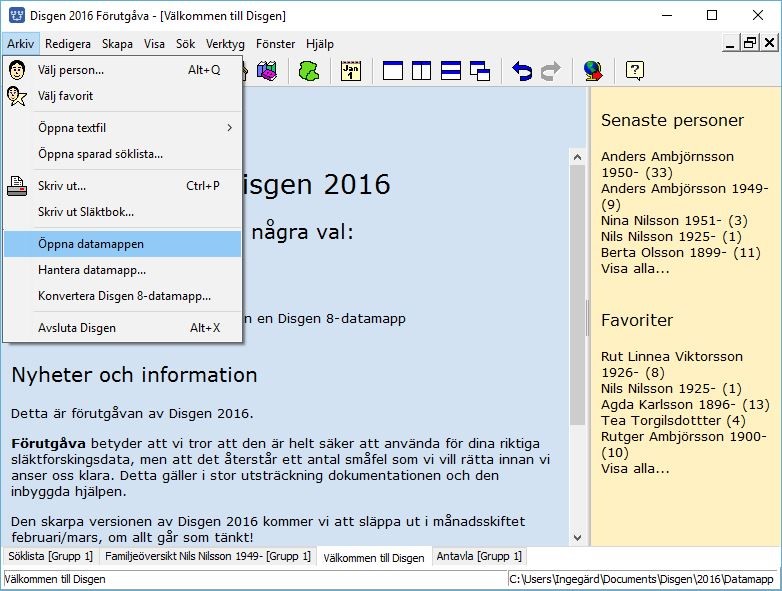Viewport: 782px width, 591px height.
Task: Close the inner document window
Action: pyautogui.click(x=770, y=43)
